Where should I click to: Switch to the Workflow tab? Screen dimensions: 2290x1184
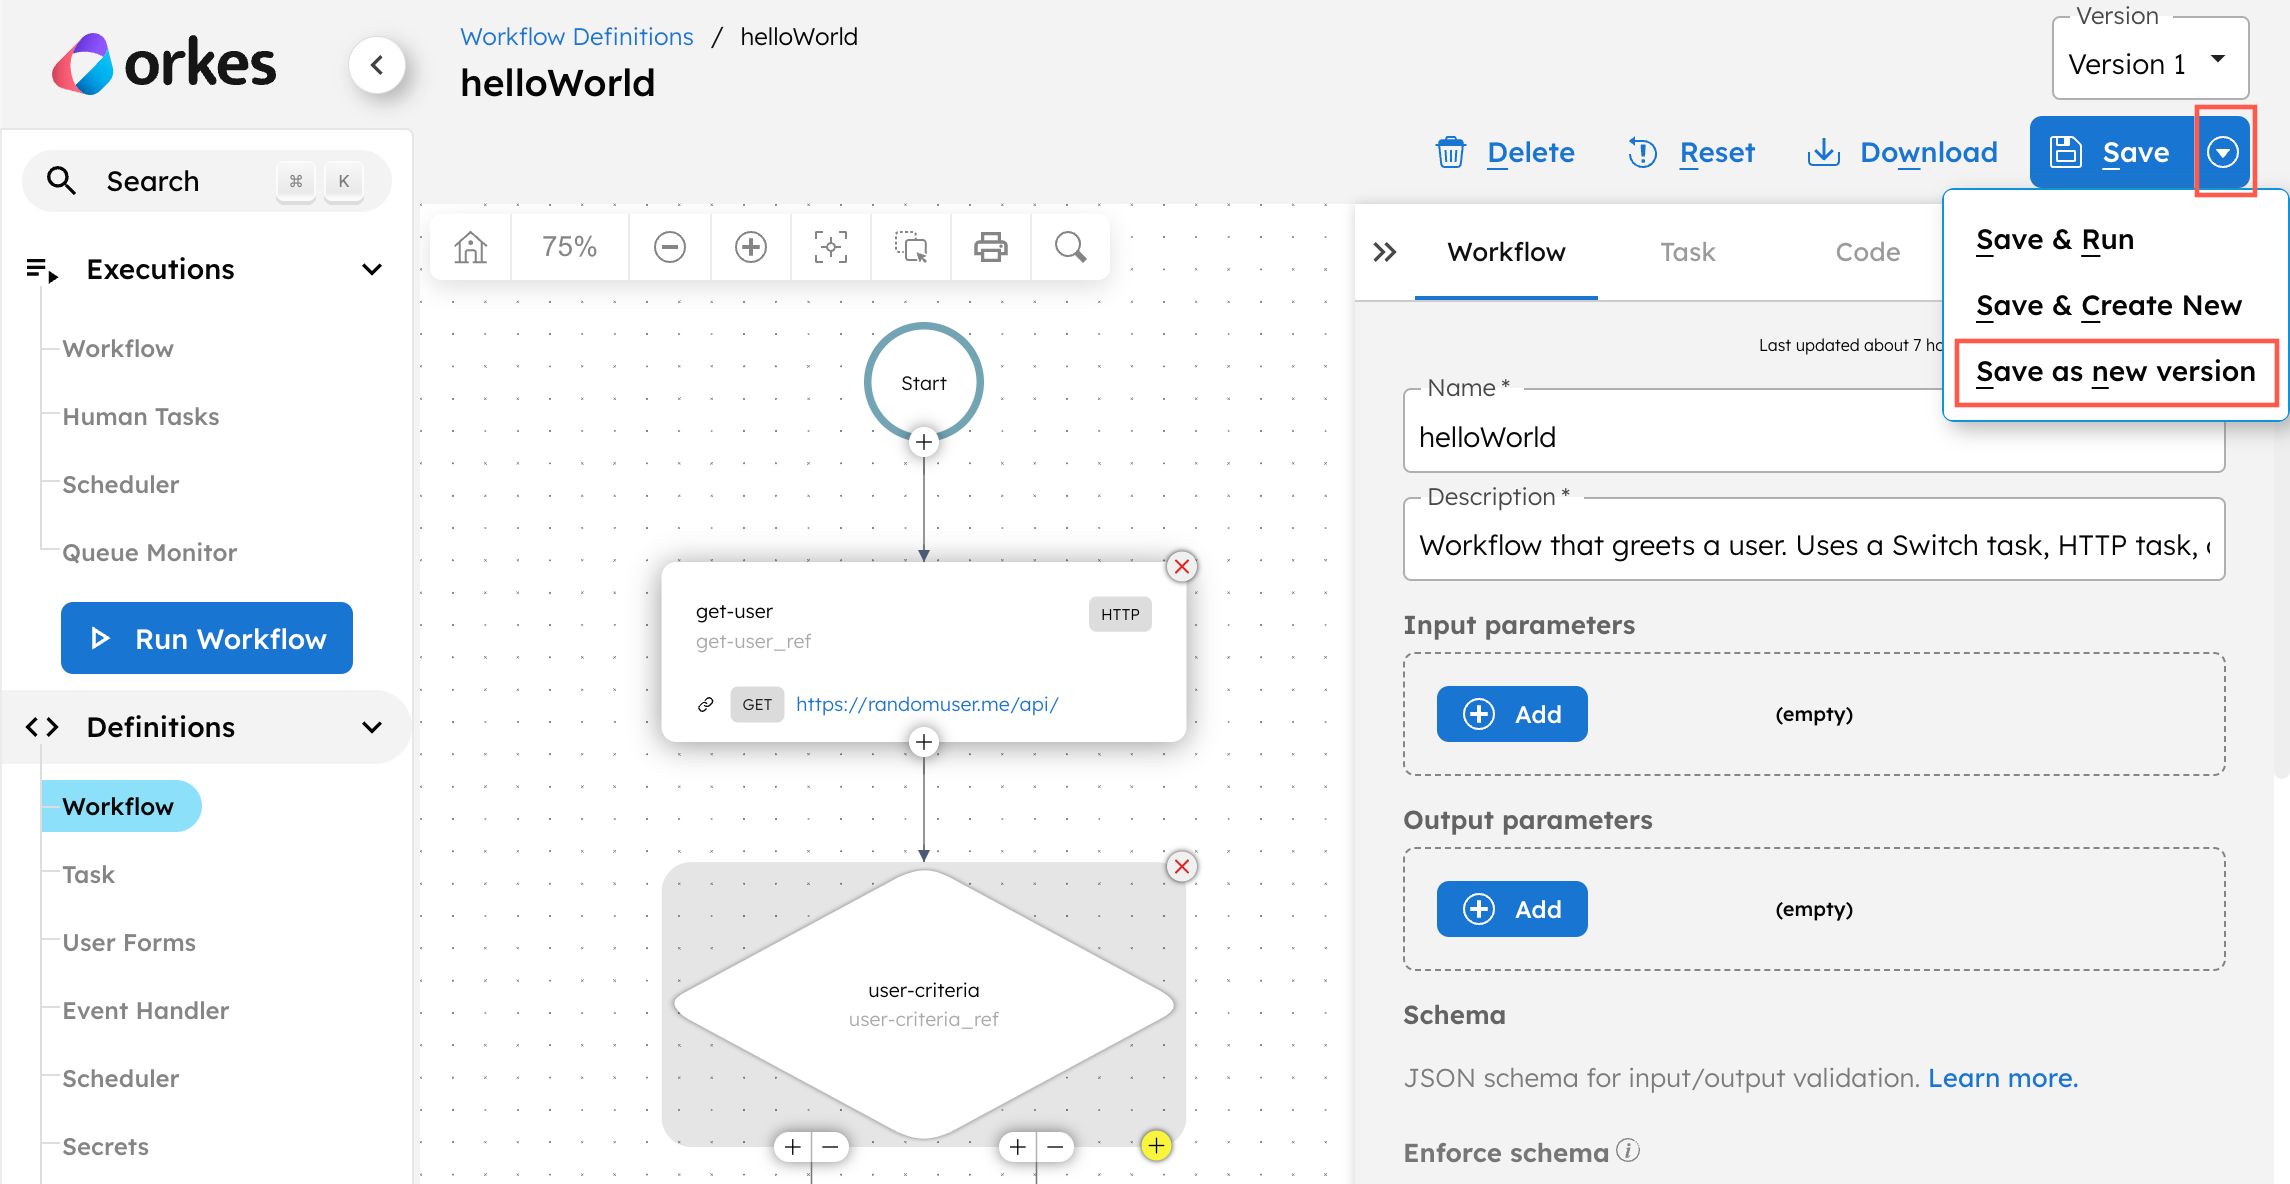point(1506,252)
